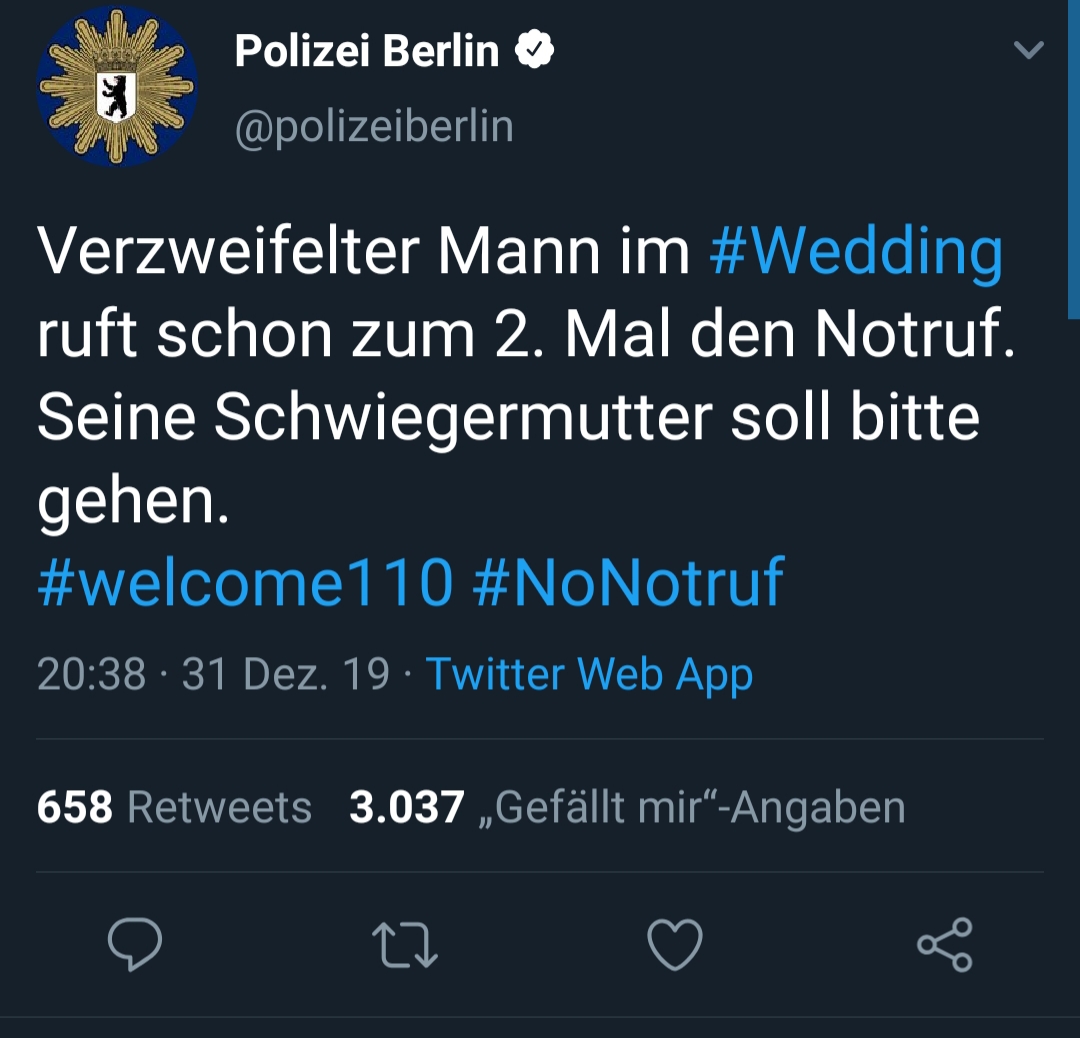Tap the #NoNotruf hashtag

coord(628,582)
